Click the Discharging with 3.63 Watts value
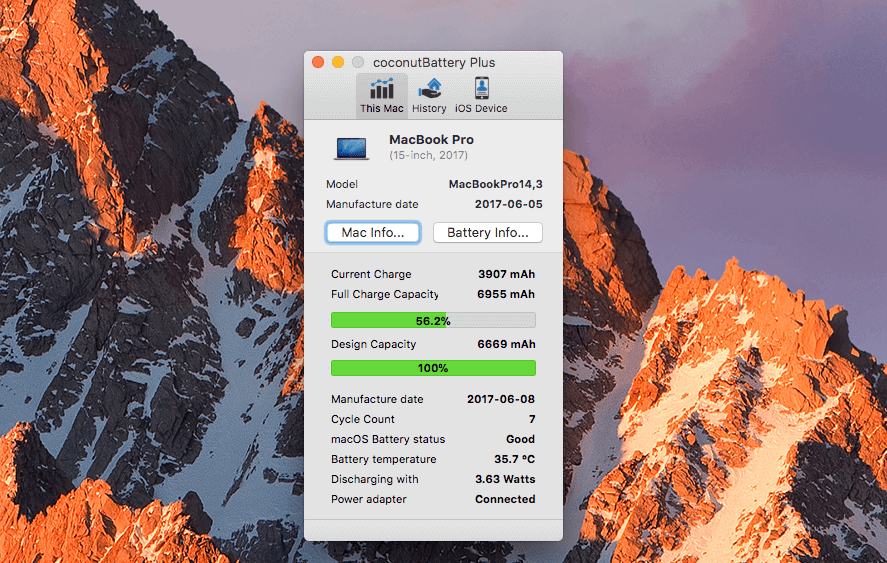Viewport: 887px width, 563px height. (504, 479)
